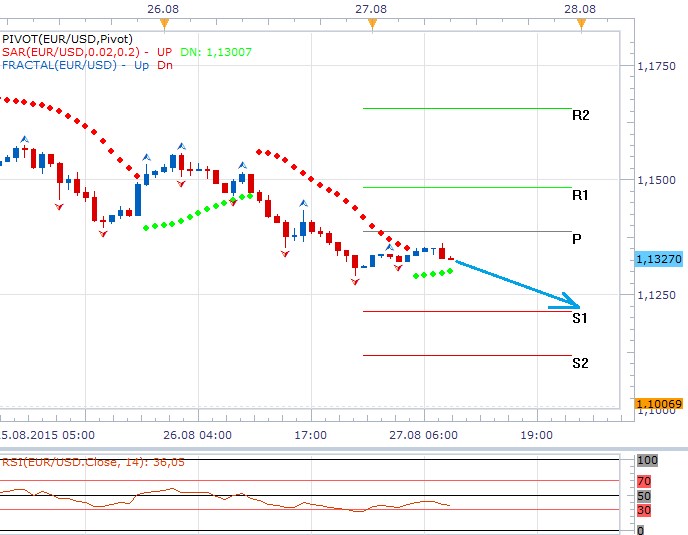Viewport: 688px width, 535px height.
Task: Click the S1 support level label
Action: (580, 318)
